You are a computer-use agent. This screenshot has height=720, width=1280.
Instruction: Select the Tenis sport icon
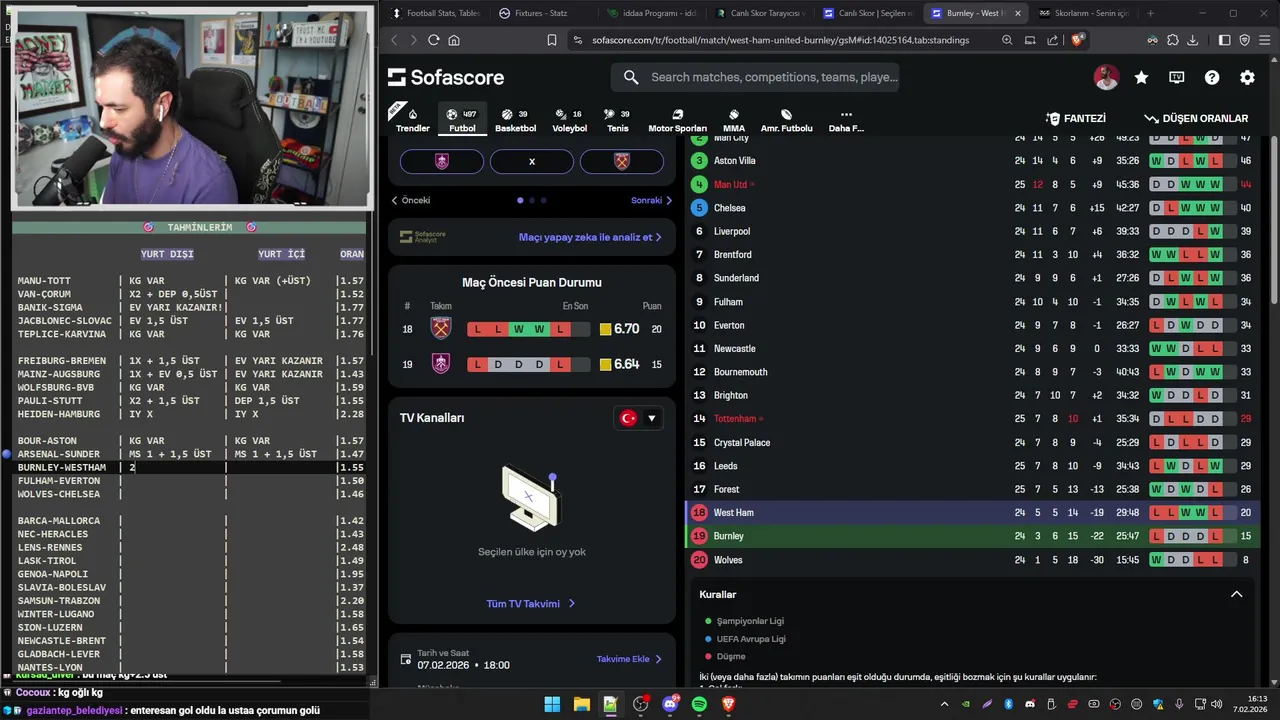pyautogui.click(x=618, y=120)
